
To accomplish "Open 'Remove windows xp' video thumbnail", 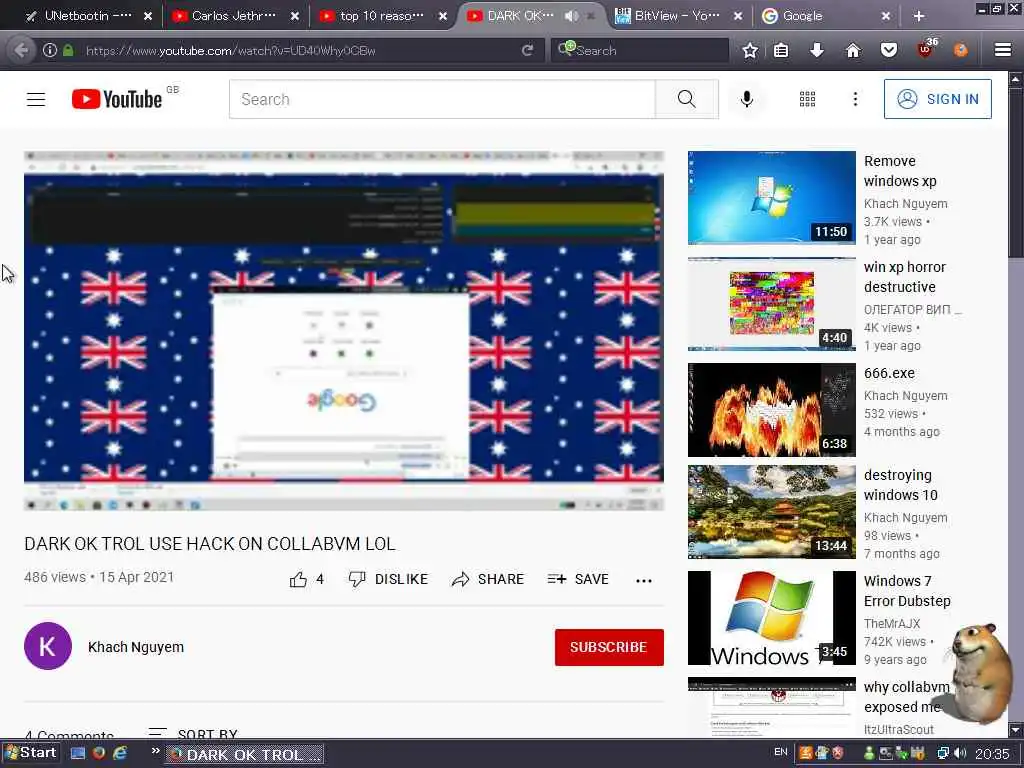I will point(771,198).
